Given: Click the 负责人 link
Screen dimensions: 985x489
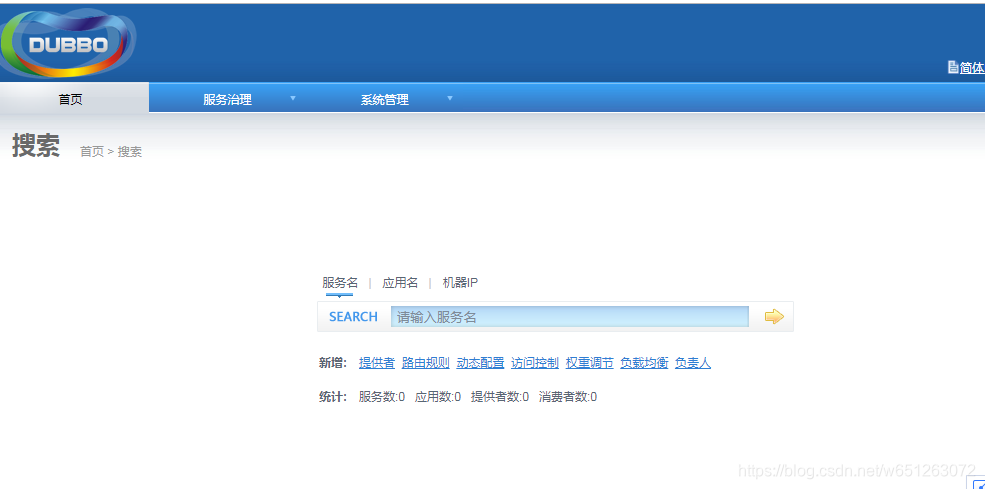Looking at the screenshot, I should (x=693, y=363).
